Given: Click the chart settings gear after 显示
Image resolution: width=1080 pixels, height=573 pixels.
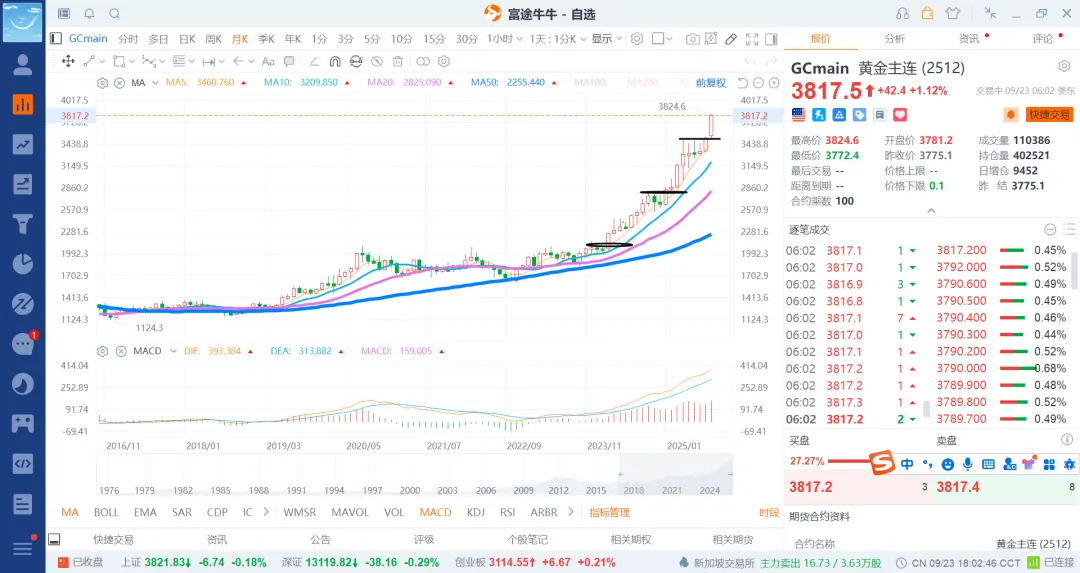Looking at the screenshot, I should [x=637, y=39].
